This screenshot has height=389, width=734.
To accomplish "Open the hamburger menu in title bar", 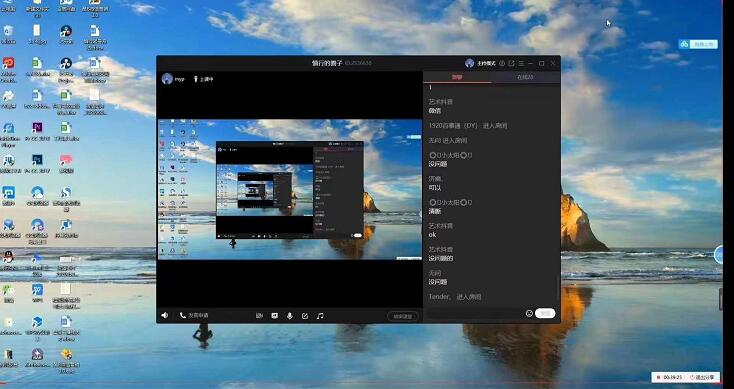I will pyautogui.click(x=521, y=63).
